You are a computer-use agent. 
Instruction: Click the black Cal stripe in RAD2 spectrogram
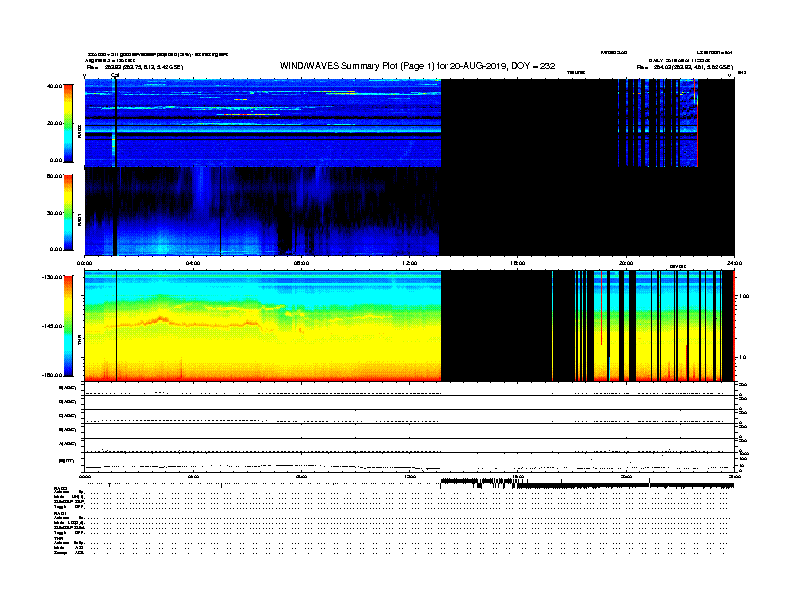tap(116, 123)
